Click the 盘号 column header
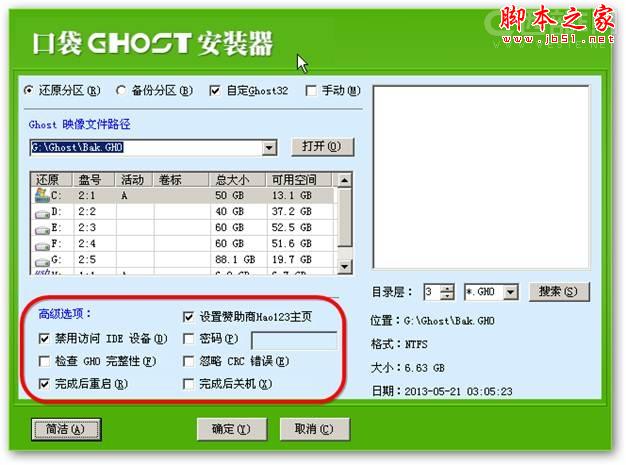 [x=93, y=180]
